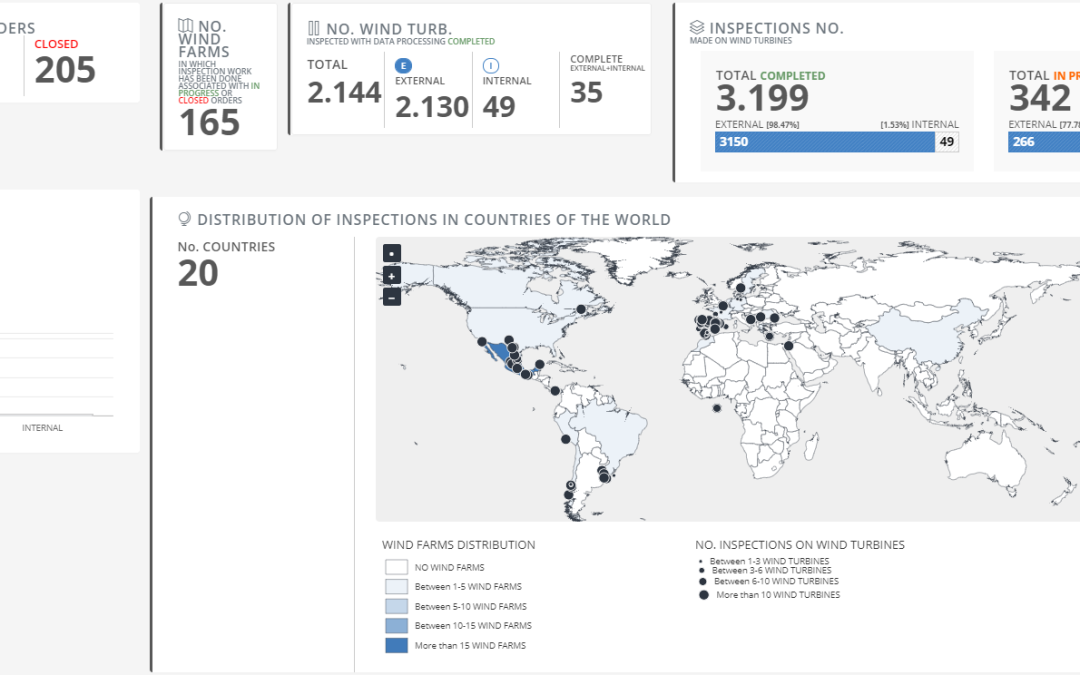Zoom in on the world map
This screenshot has width=1080, height=675.
(x=392, y=276)
